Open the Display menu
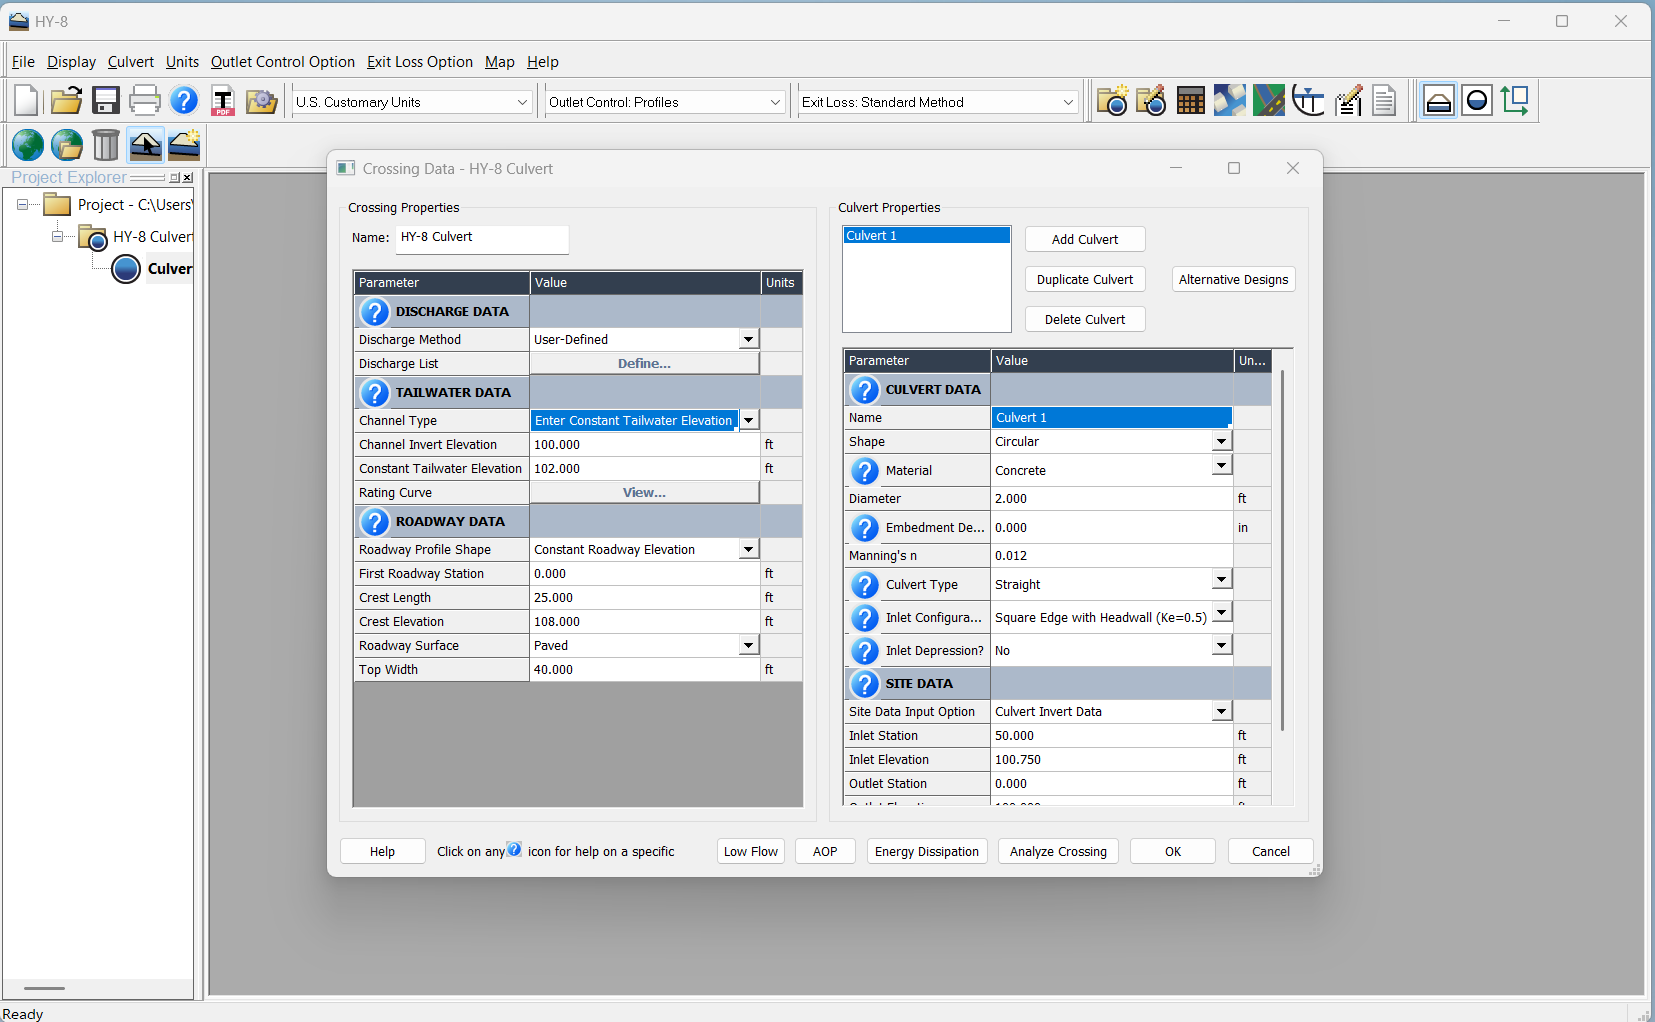 tap(71, 62)
